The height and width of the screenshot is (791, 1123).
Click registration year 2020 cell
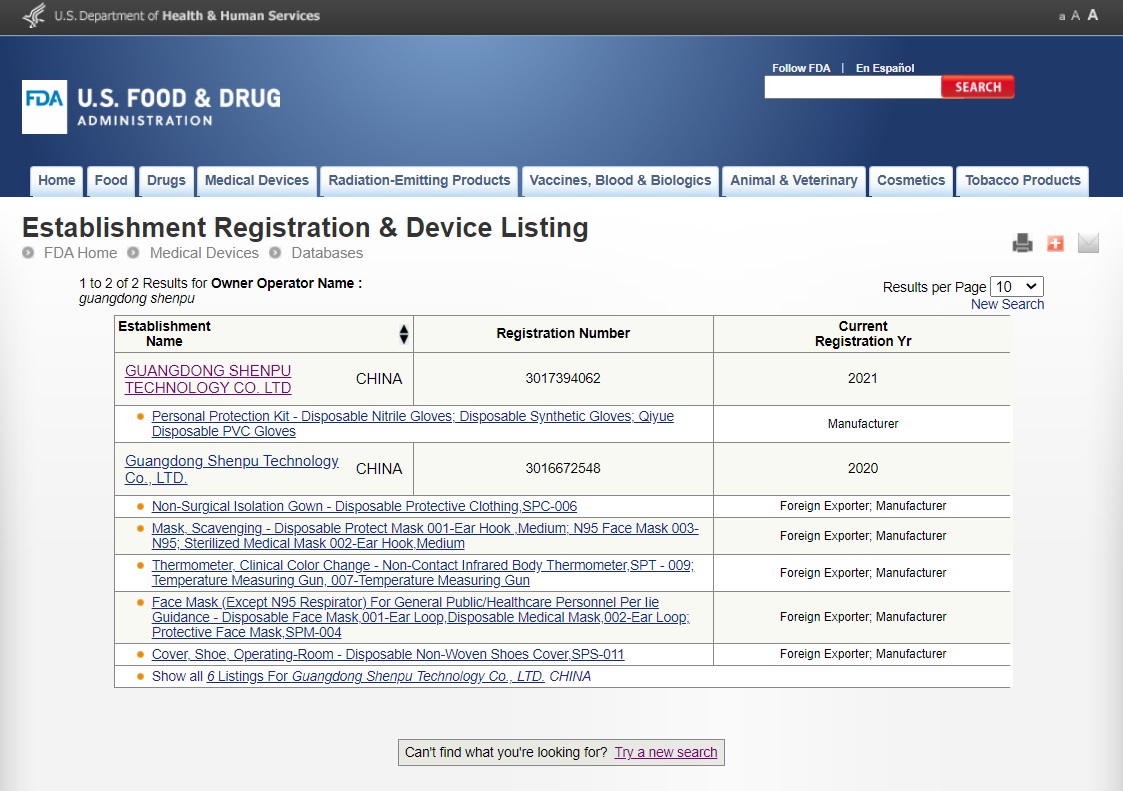pos(862,469)
